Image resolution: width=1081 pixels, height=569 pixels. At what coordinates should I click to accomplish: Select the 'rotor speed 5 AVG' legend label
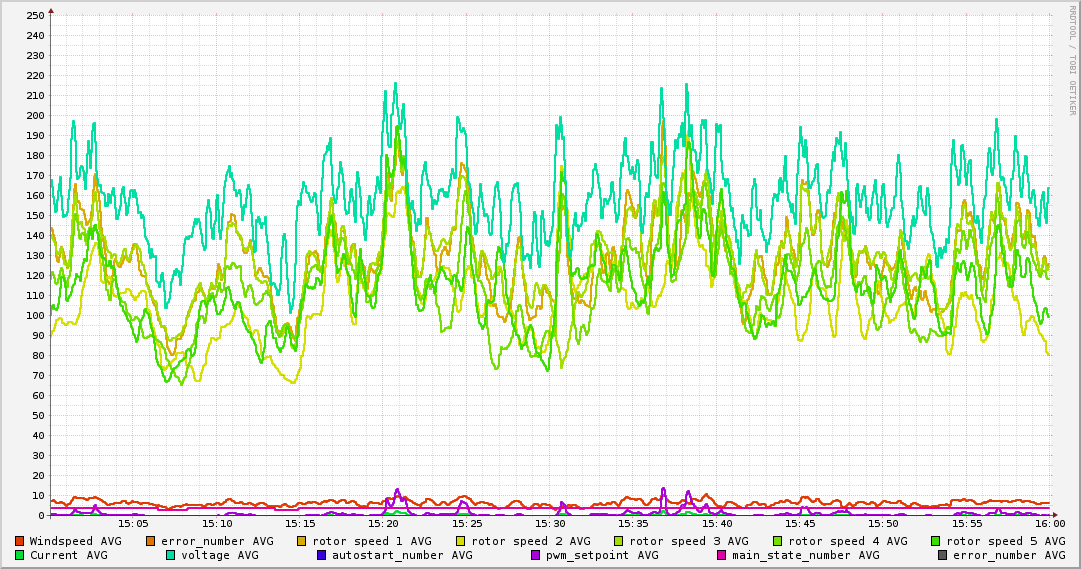click(1006, 541)
